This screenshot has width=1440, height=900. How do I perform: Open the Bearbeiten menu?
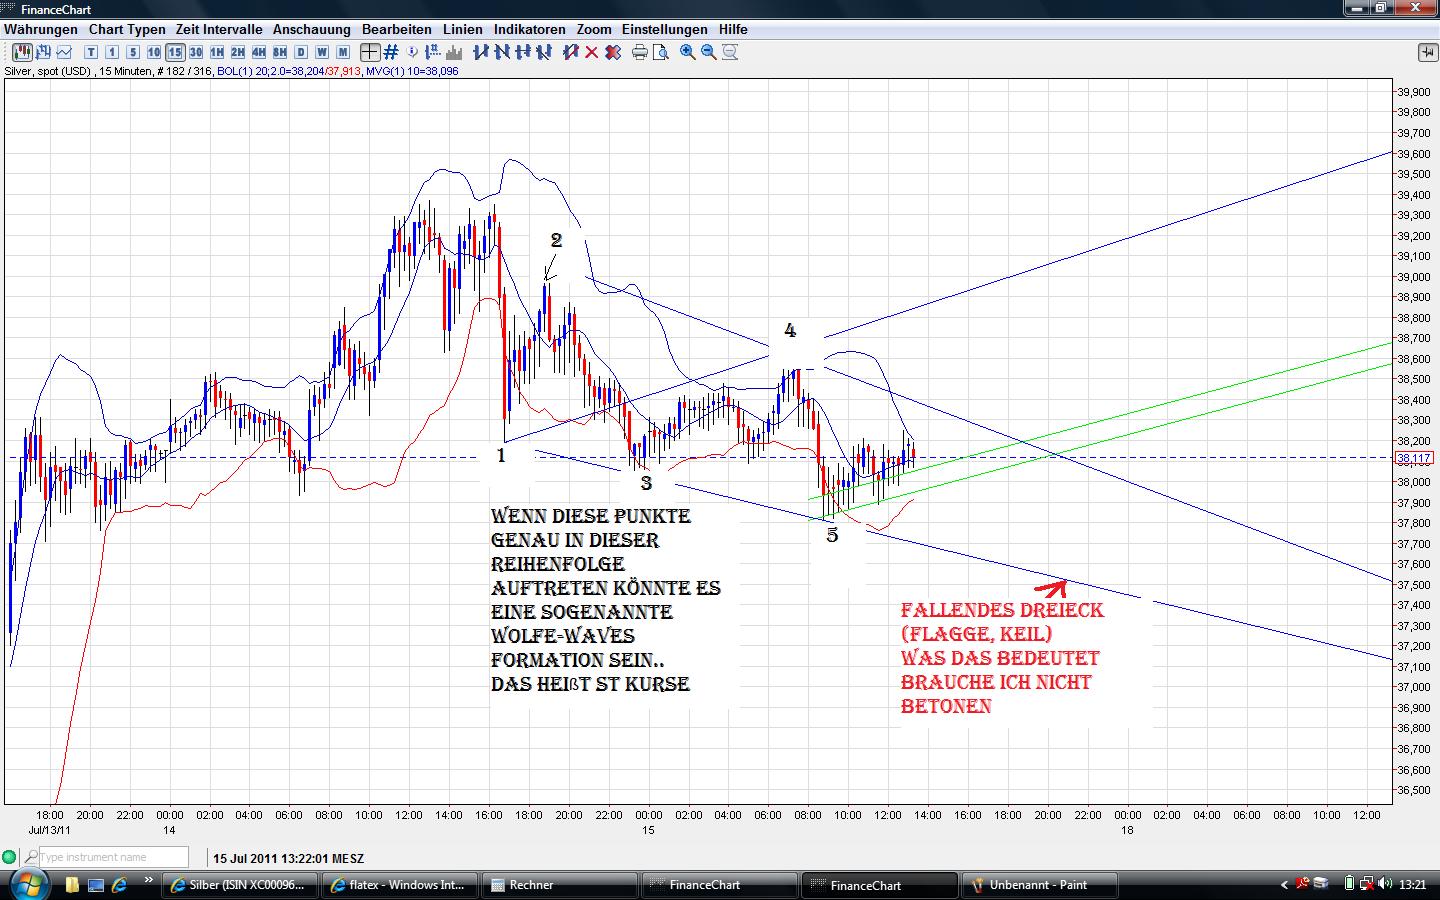[x=397, y=29]
